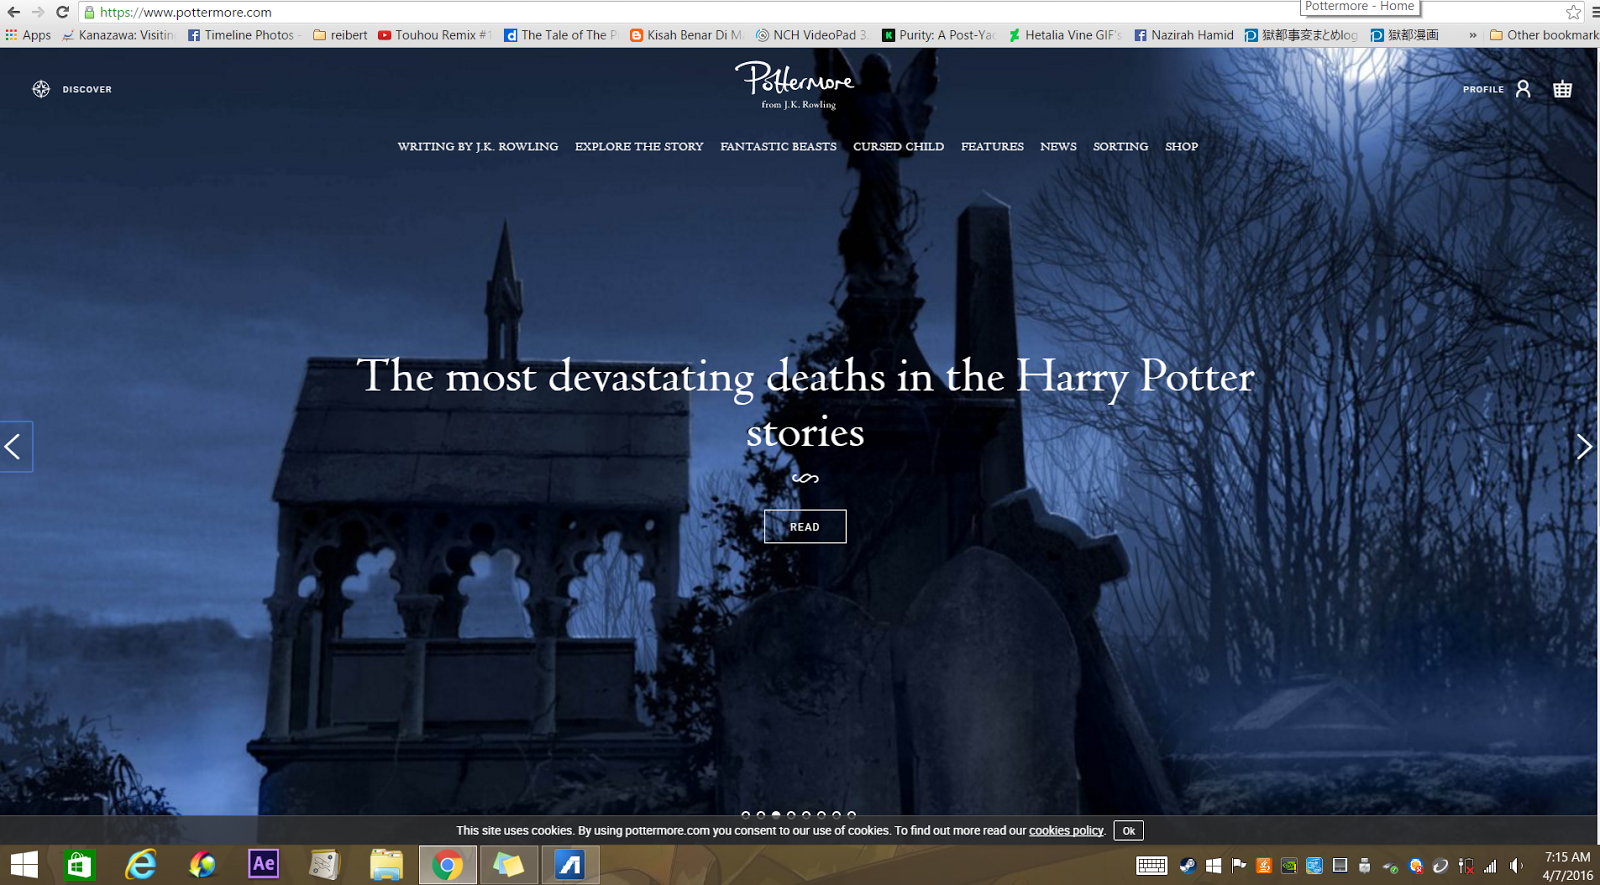Open Kisah Benar Di bookmark
The width and height of the screenshot is (1600, 885).
[x=687, y=35]
